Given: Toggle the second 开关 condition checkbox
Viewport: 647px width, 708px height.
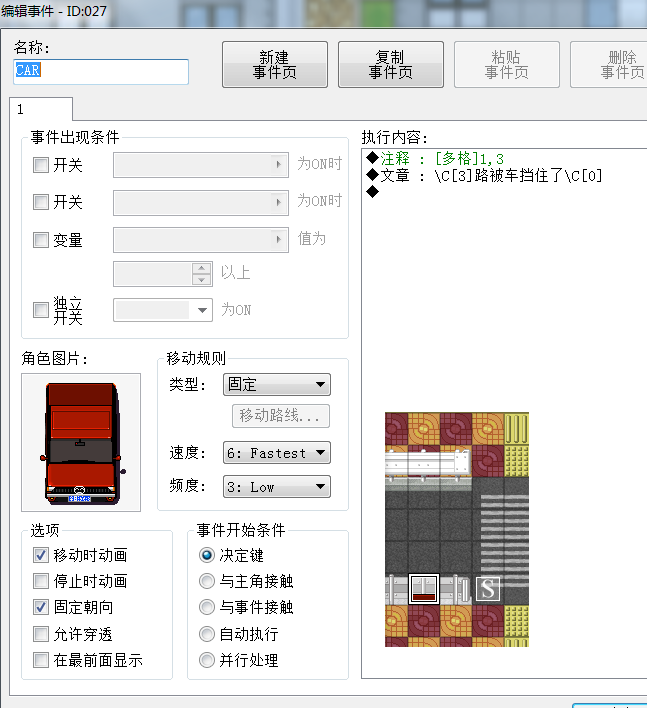Looking at the screenshot, I should [41, 202].
